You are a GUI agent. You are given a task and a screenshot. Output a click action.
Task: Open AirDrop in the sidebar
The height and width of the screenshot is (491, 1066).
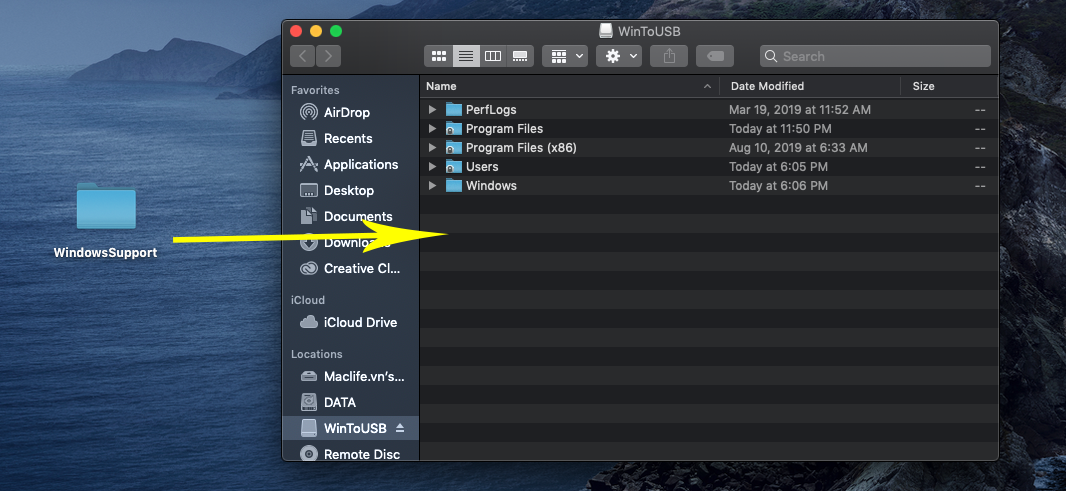pyautogui.click(x=346, y=112)
